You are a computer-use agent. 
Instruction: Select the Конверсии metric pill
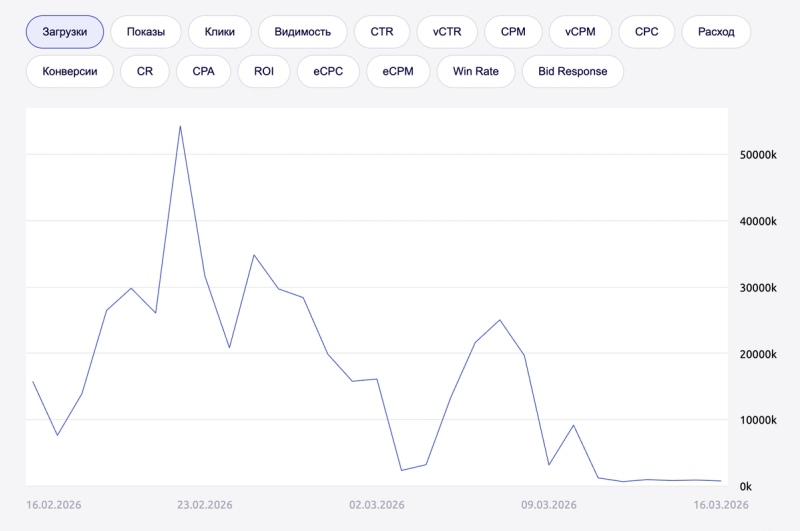pyautogui.click(x=70, y=71)
